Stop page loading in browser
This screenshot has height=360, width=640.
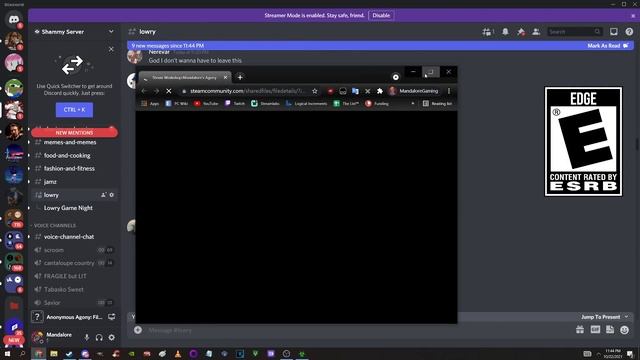(169, 91)
